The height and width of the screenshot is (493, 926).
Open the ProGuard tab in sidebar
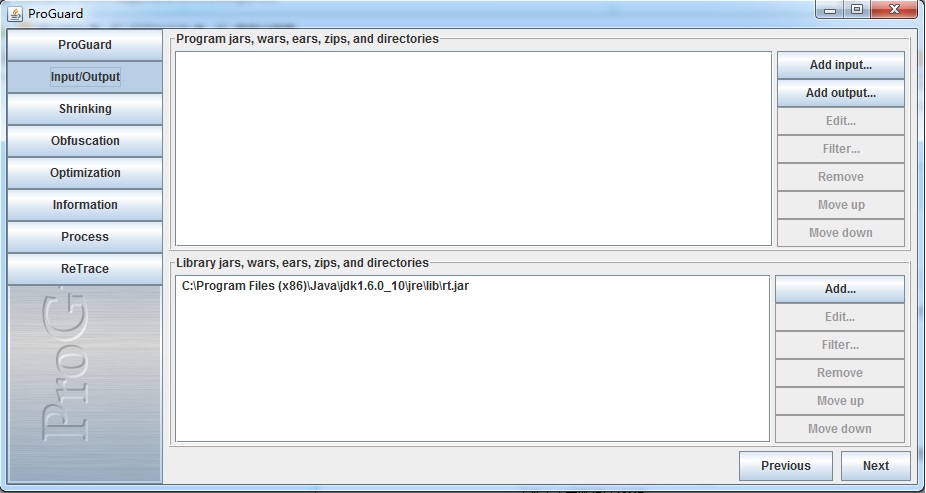[x=84, y=45]
